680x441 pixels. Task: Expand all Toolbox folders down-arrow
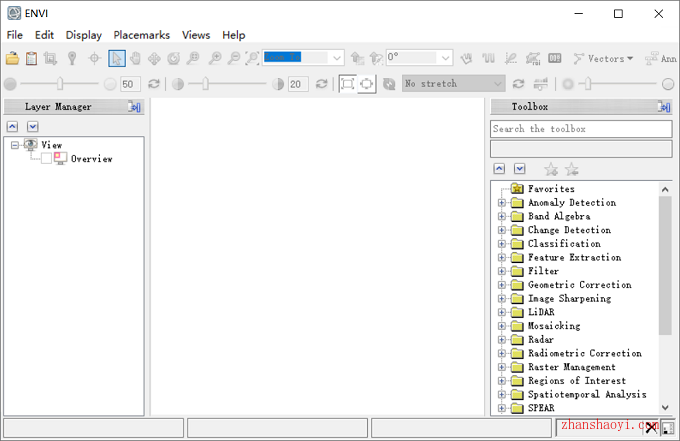520,169
